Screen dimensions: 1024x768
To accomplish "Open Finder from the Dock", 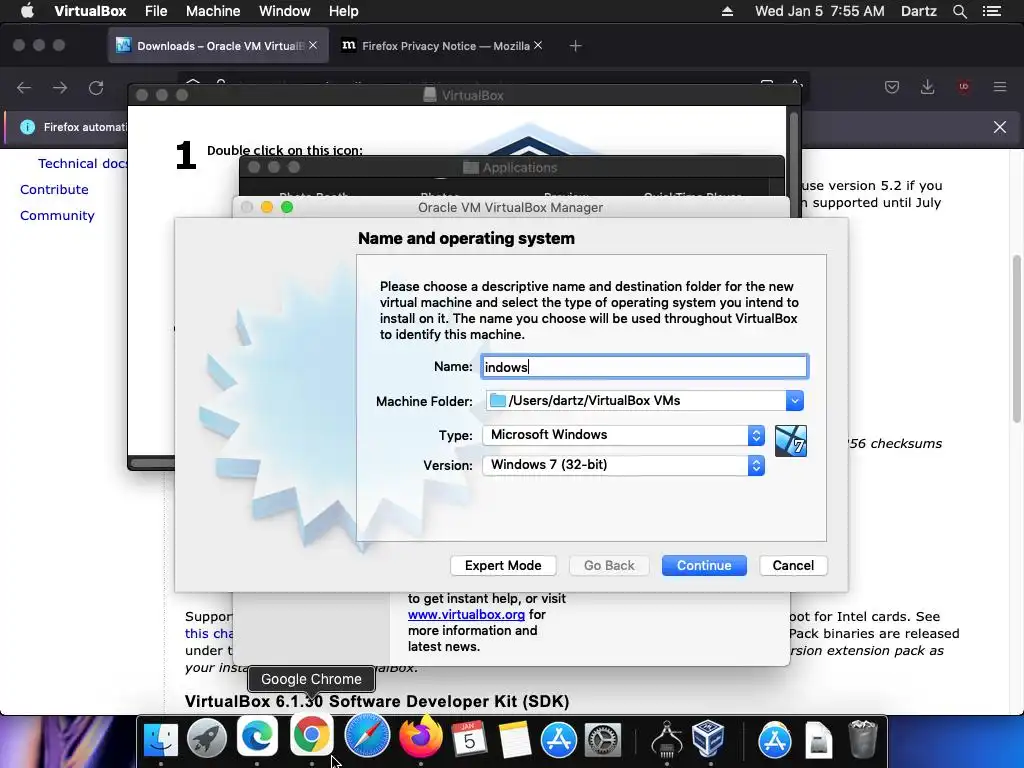I will coord(161,739).
